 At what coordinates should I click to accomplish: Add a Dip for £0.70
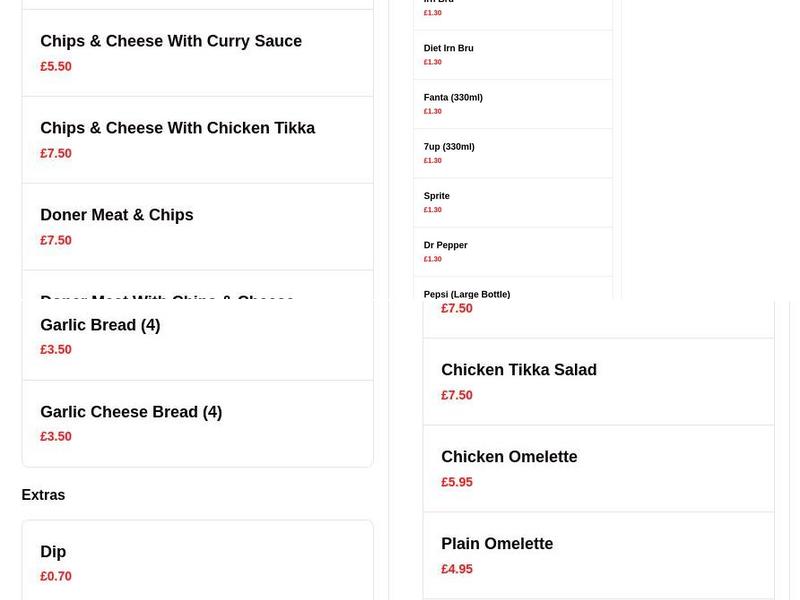click(x=52, y=551)
